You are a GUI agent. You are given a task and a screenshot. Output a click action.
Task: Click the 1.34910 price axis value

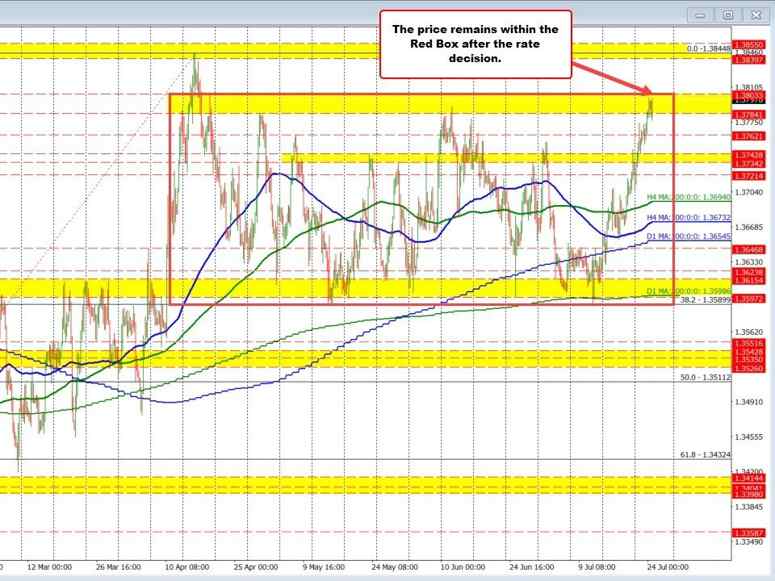pyautogui.click(x=749, y=402)
